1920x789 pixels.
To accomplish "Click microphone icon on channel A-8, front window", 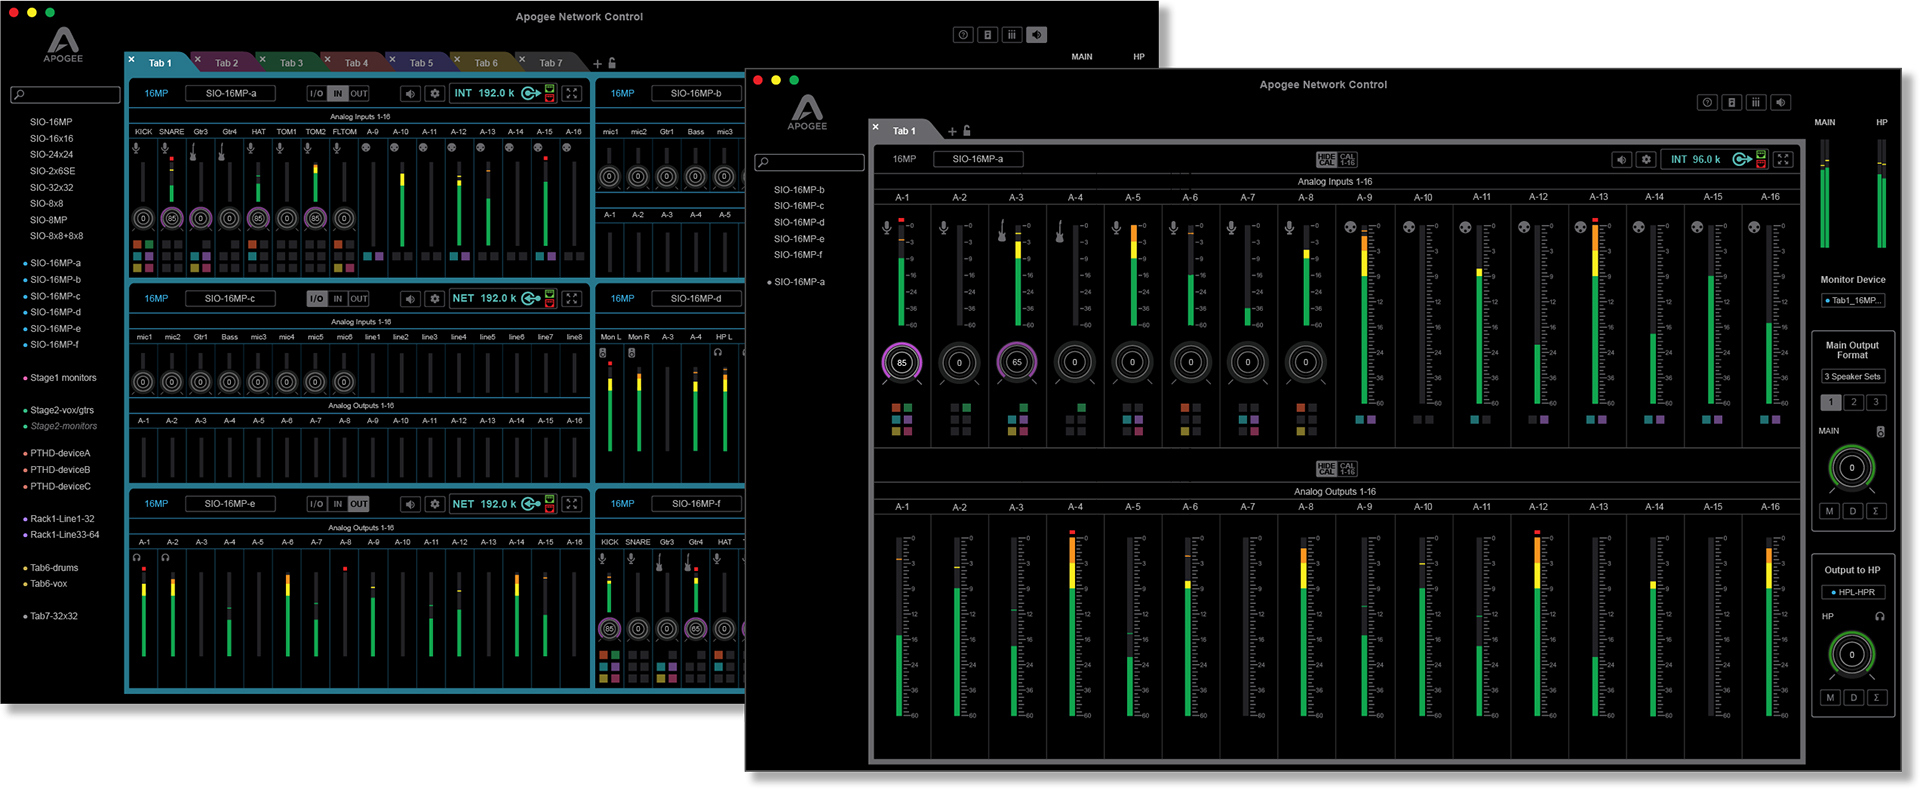I will point(1289,228).
